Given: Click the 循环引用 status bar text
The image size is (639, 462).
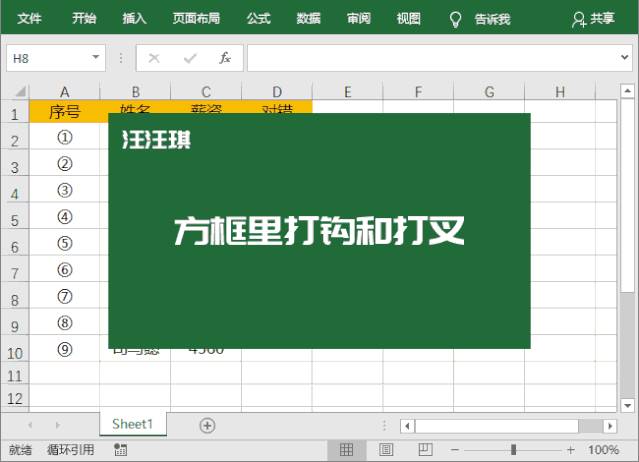Looking at the screenshot, I should (71, 450).
